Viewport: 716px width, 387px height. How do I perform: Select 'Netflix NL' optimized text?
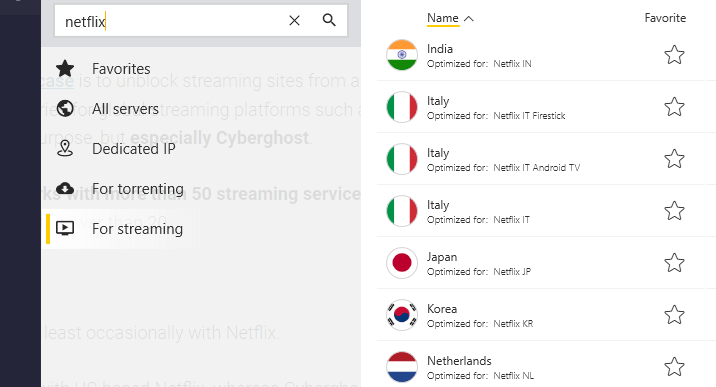click(x=513, y=376)
